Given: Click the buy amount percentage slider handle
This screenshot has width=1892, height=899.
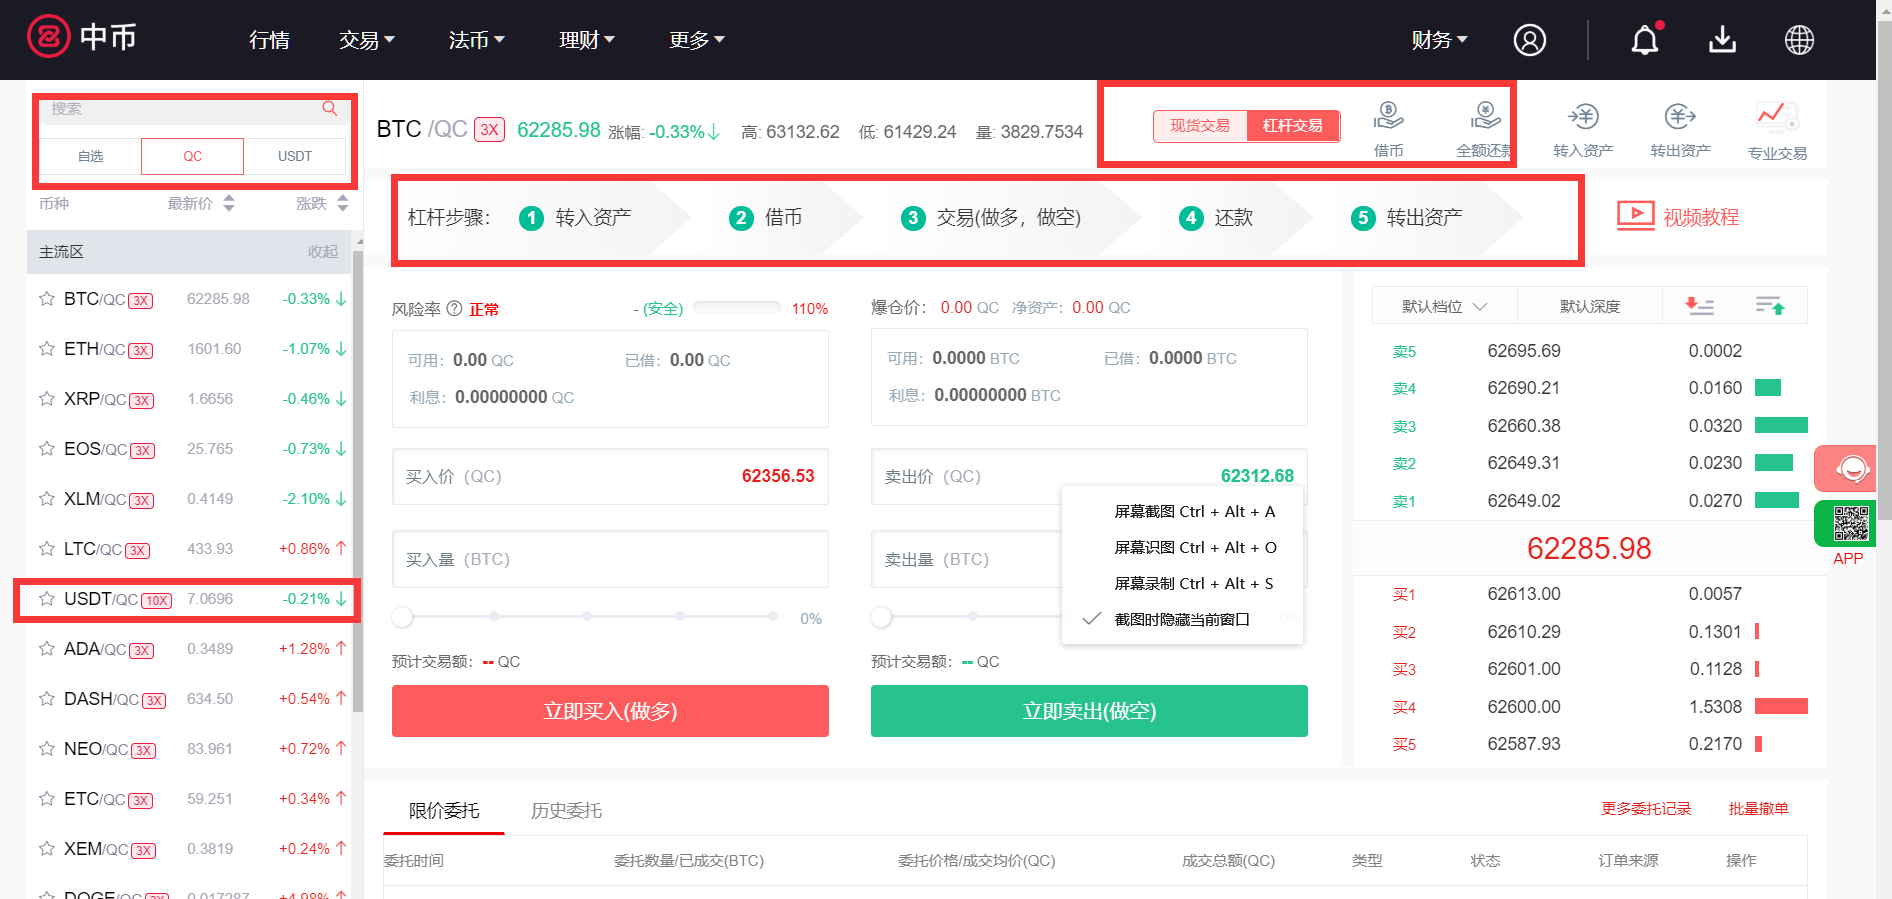Looking at the screenshot, I should [402, 616].
